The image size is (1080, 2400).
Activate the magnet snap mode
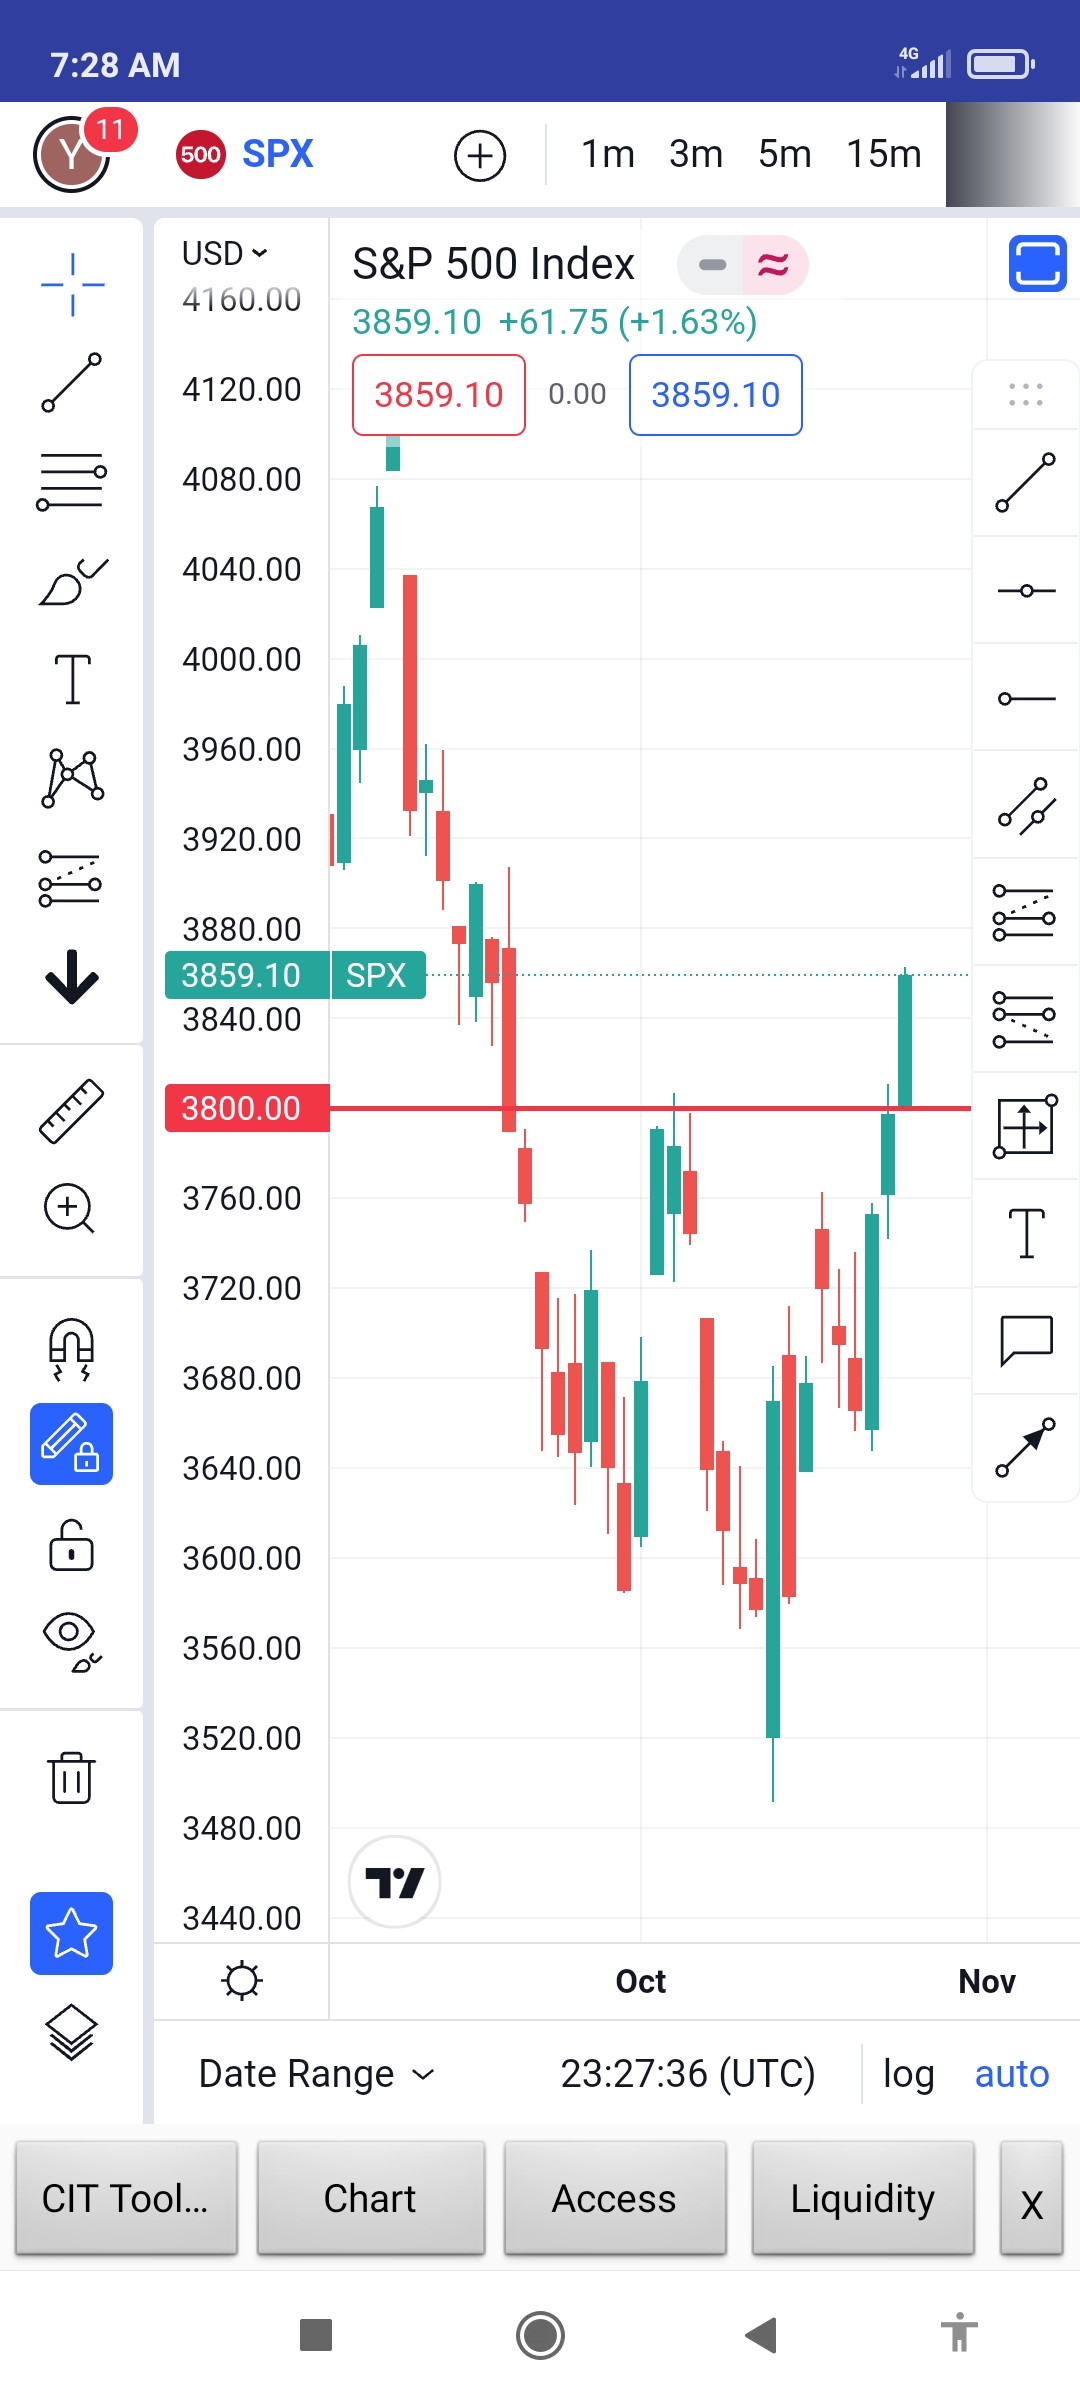tap(72, 1350)
